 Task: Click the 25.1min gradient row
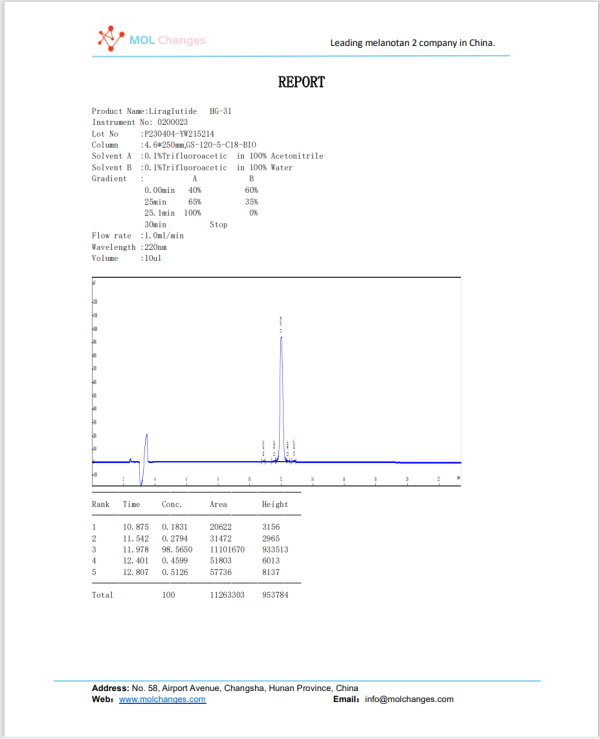click(201, 213)
